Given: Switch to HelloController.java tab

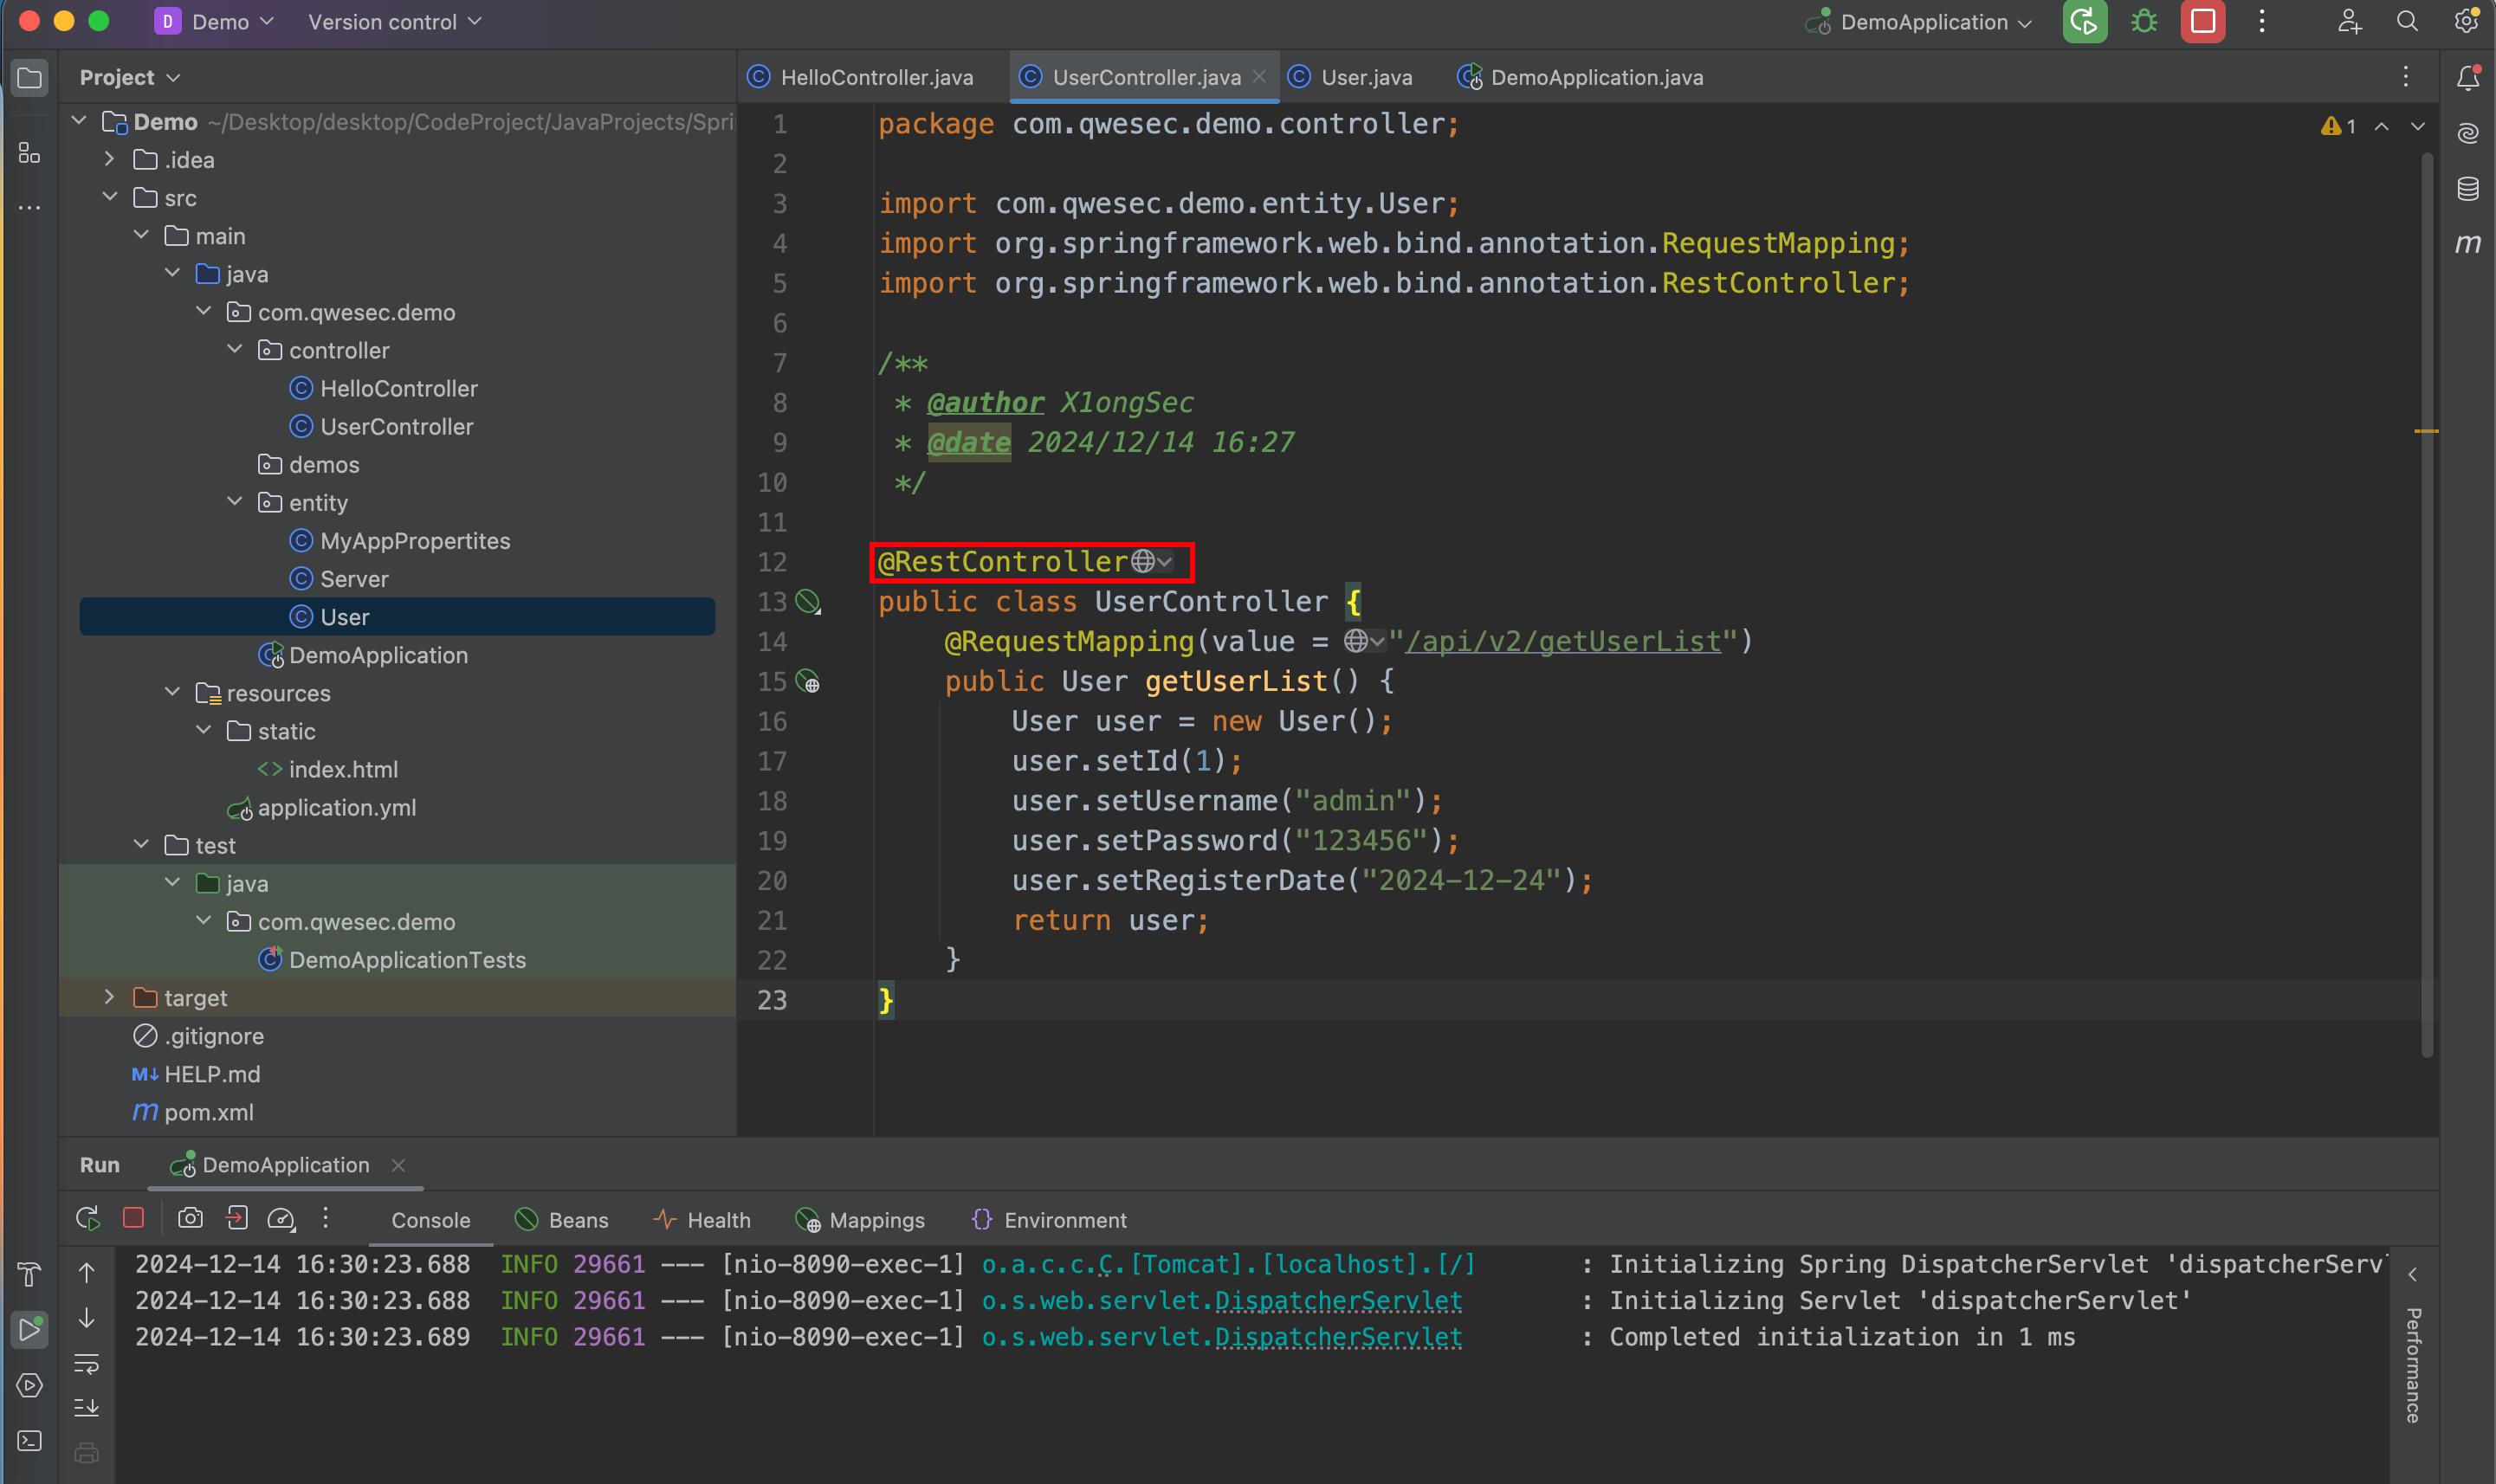Looking at the screenshot, I should click(x=860, y=78).
